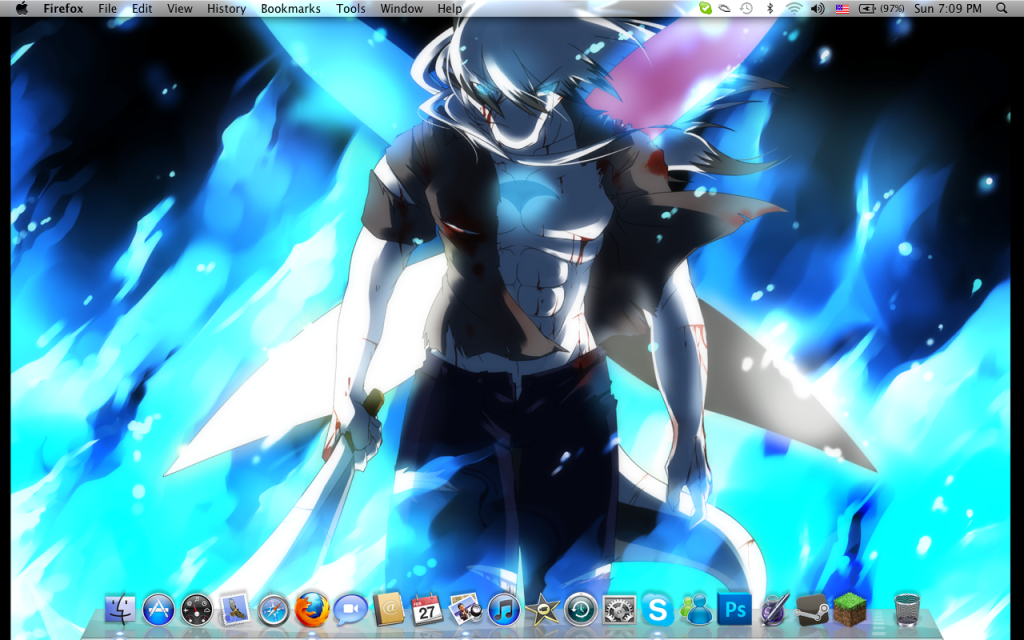Launch Photoshop from the dock
Screen dimensions: 1024x640
click(x=734, y=611)
